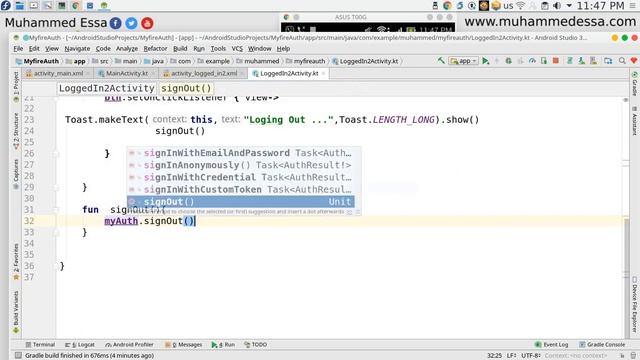This screenshot has height=360, width=640.
Task: Close the LoggedIn2Activity.kt tab
Action: tap(323, 73)
